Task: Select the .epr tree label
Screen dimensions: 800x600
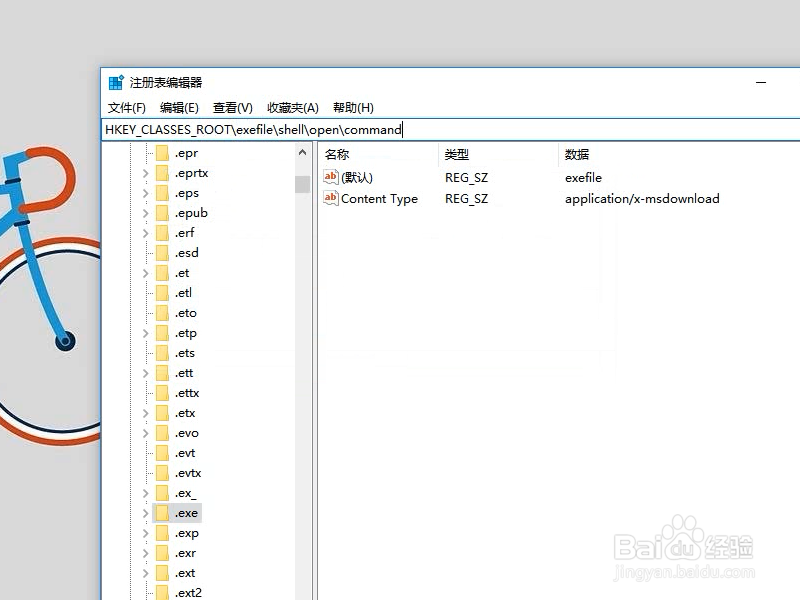Action: [186, 153]
